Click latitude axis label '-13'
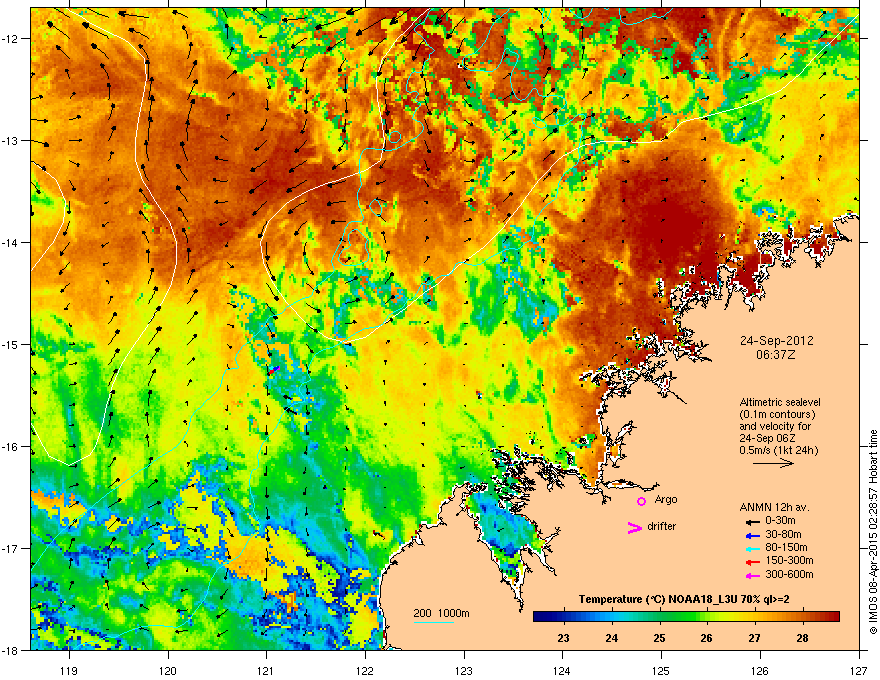Viewport: 880px width, 680px height. click(x=11, y=141)
